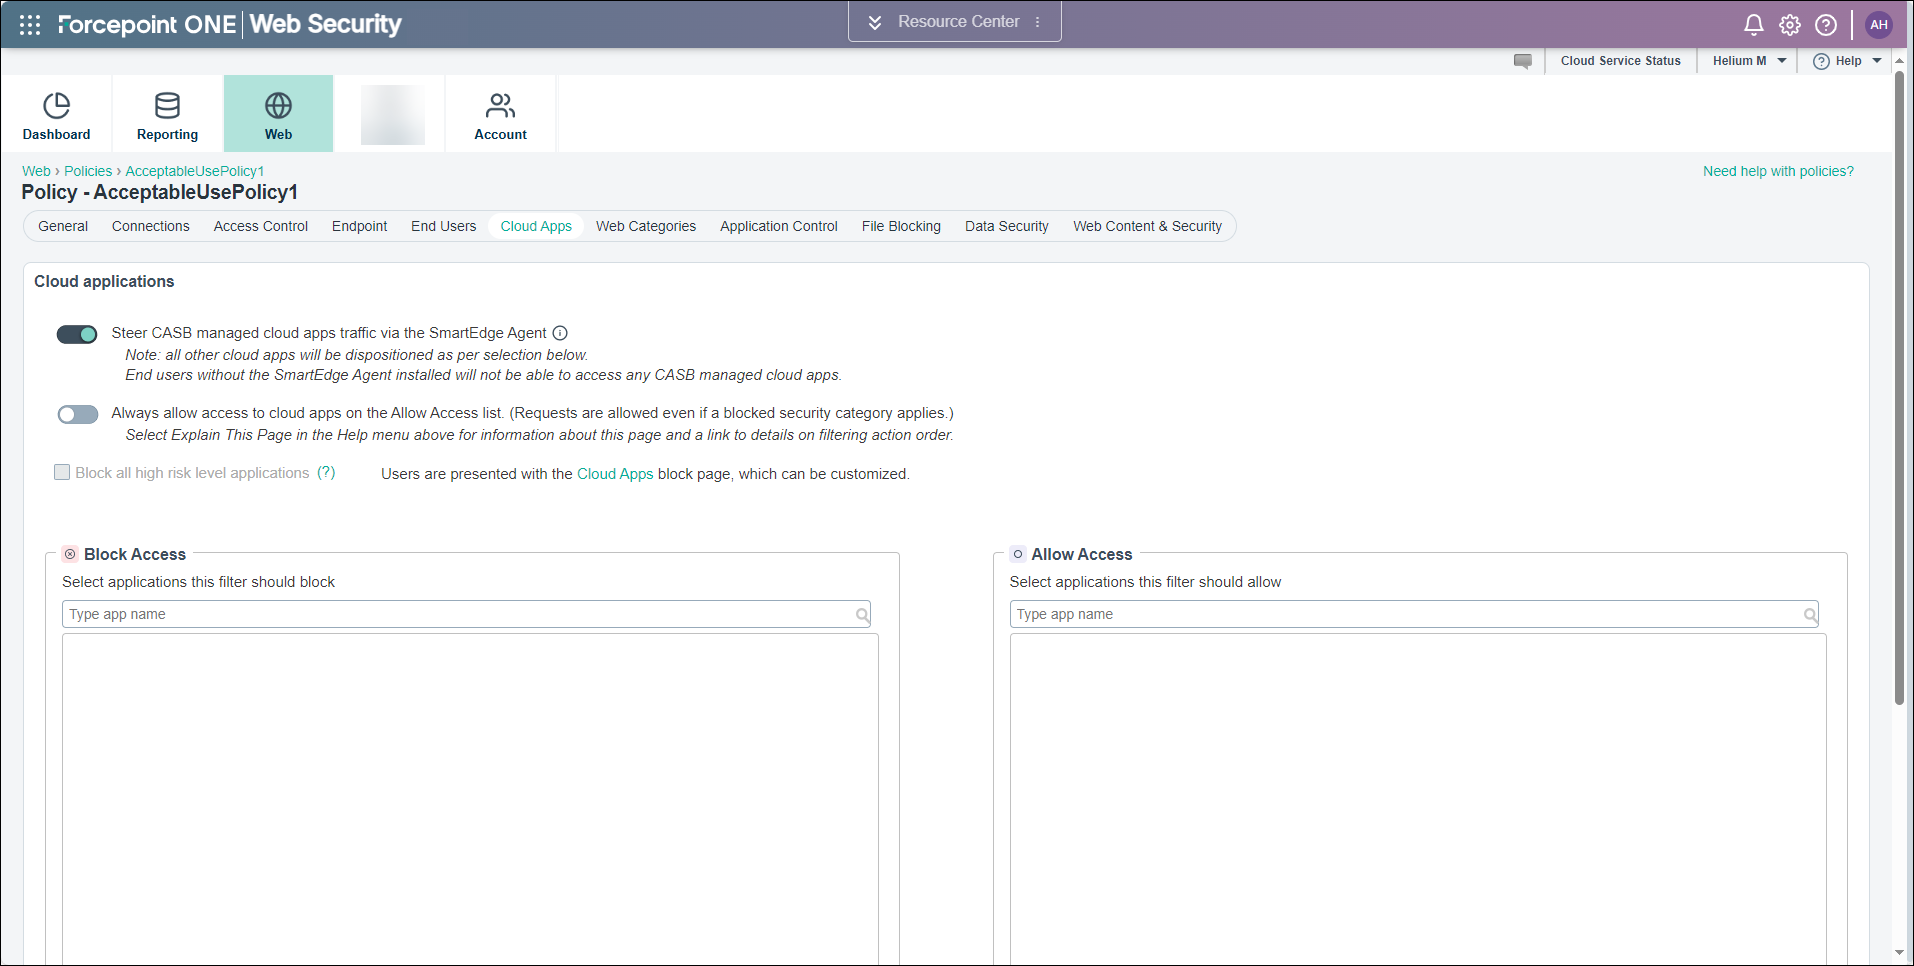The width and height of the screenshot is (1914, 966).
Task: Click the Block Access search magnifier
Action: tap(862, 615)
